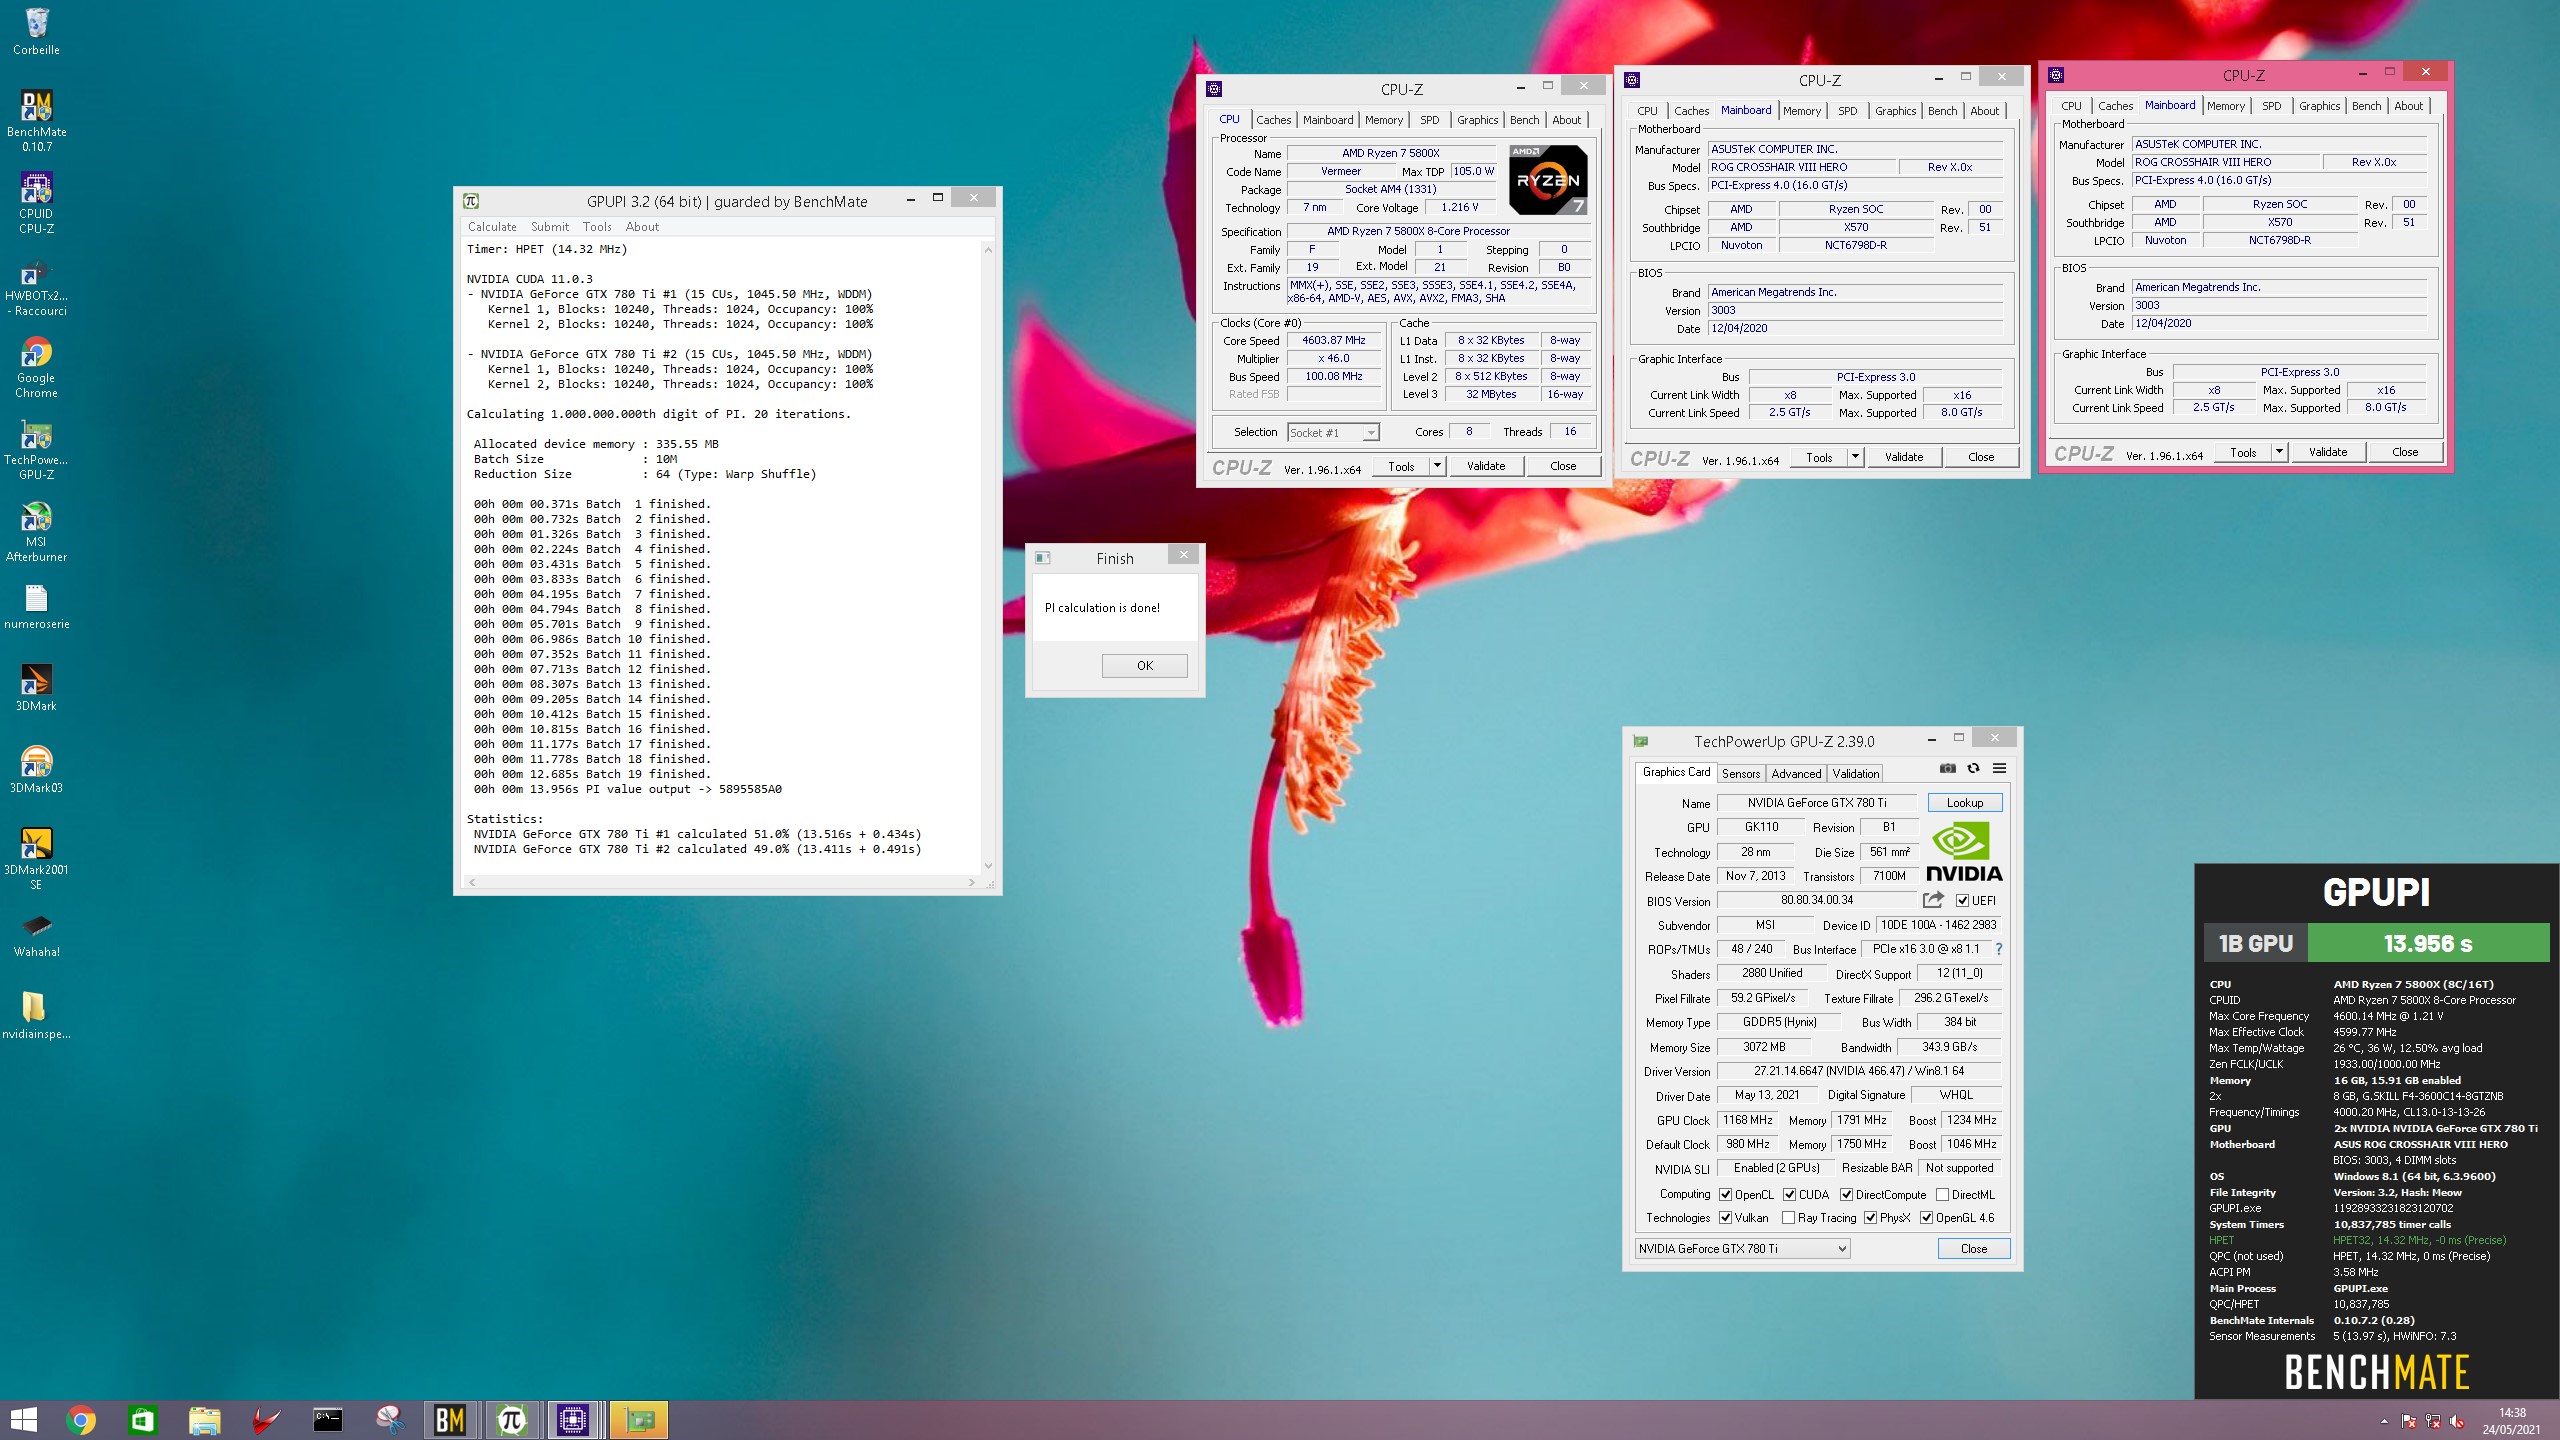The image size is (2560, 1440).
Task: Switch to the Sensors tab in GPU-Z
Action: (1741, 774)
